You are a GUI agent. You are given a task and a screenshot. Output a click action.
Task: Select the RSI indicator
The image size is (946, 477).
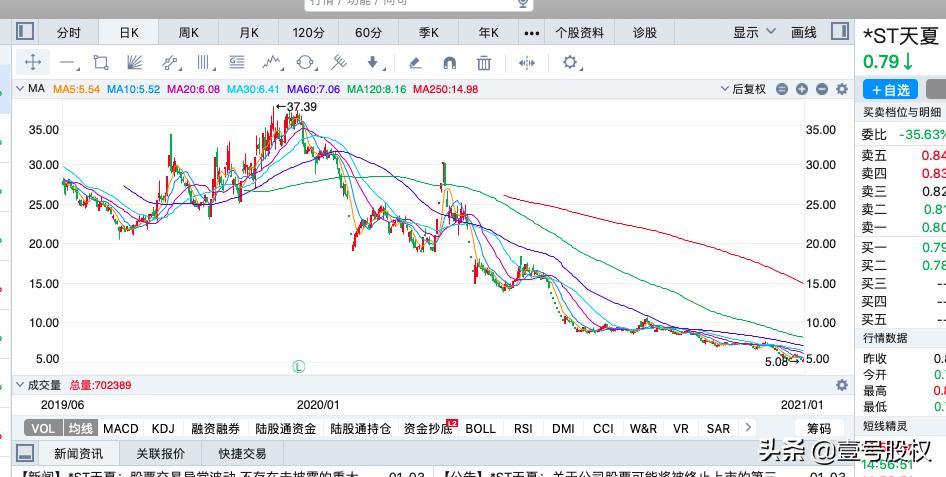pos(523,428)
